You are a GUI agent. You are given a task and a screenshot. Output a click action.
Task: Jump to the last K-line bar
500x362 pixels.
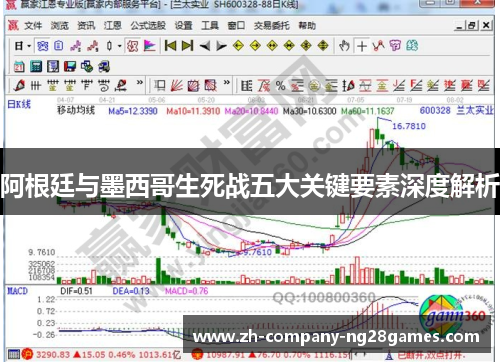point(187,46)
